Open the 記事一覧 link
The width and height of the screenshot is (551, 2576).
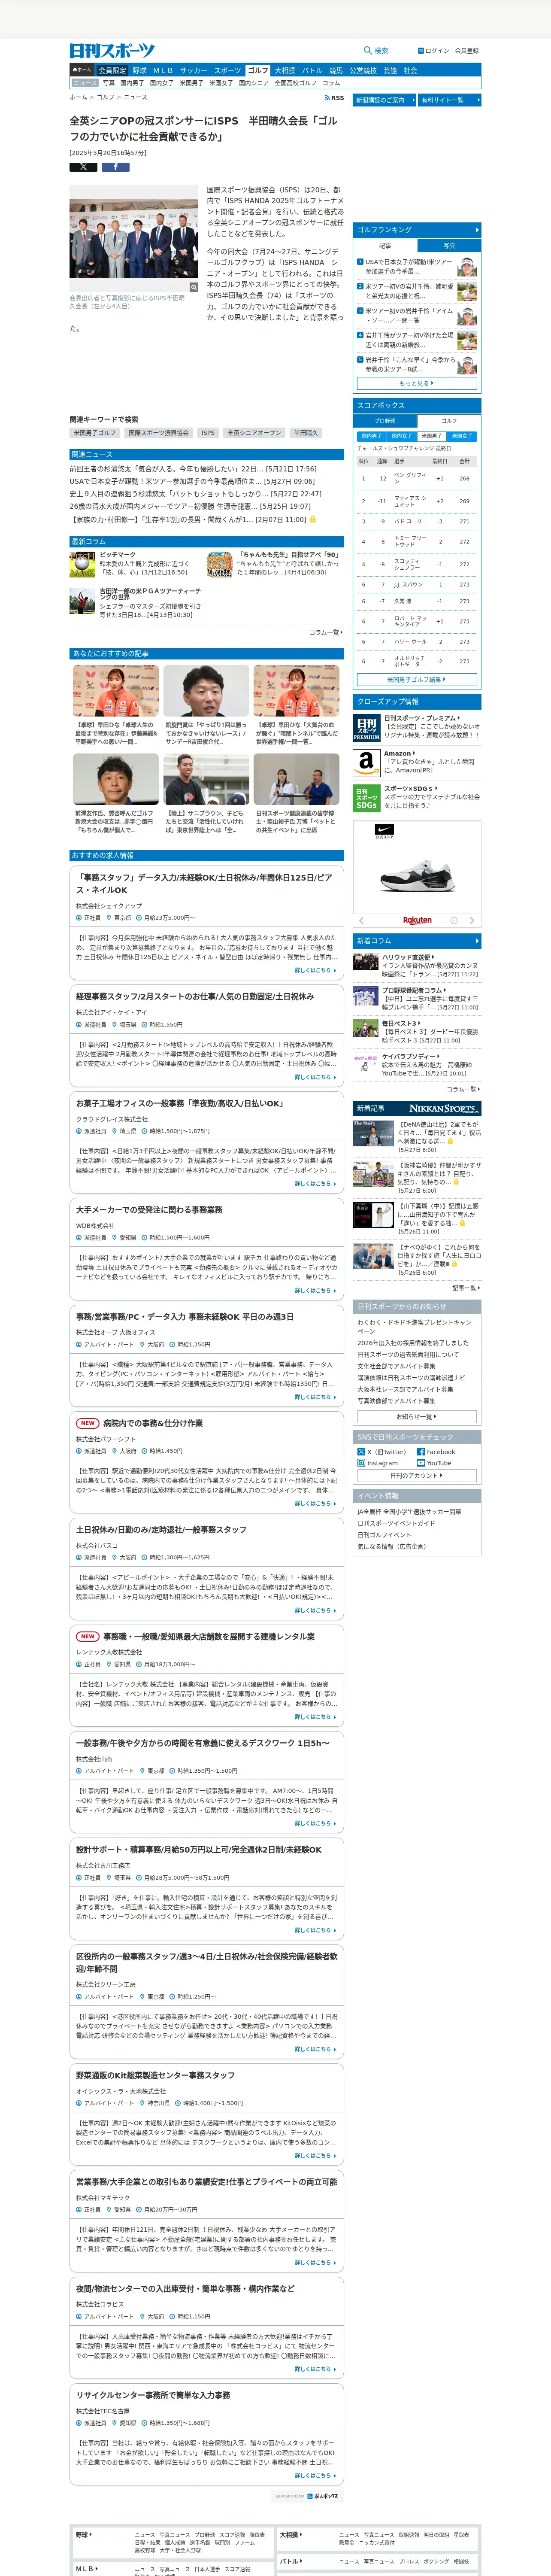coord(465,1288)
